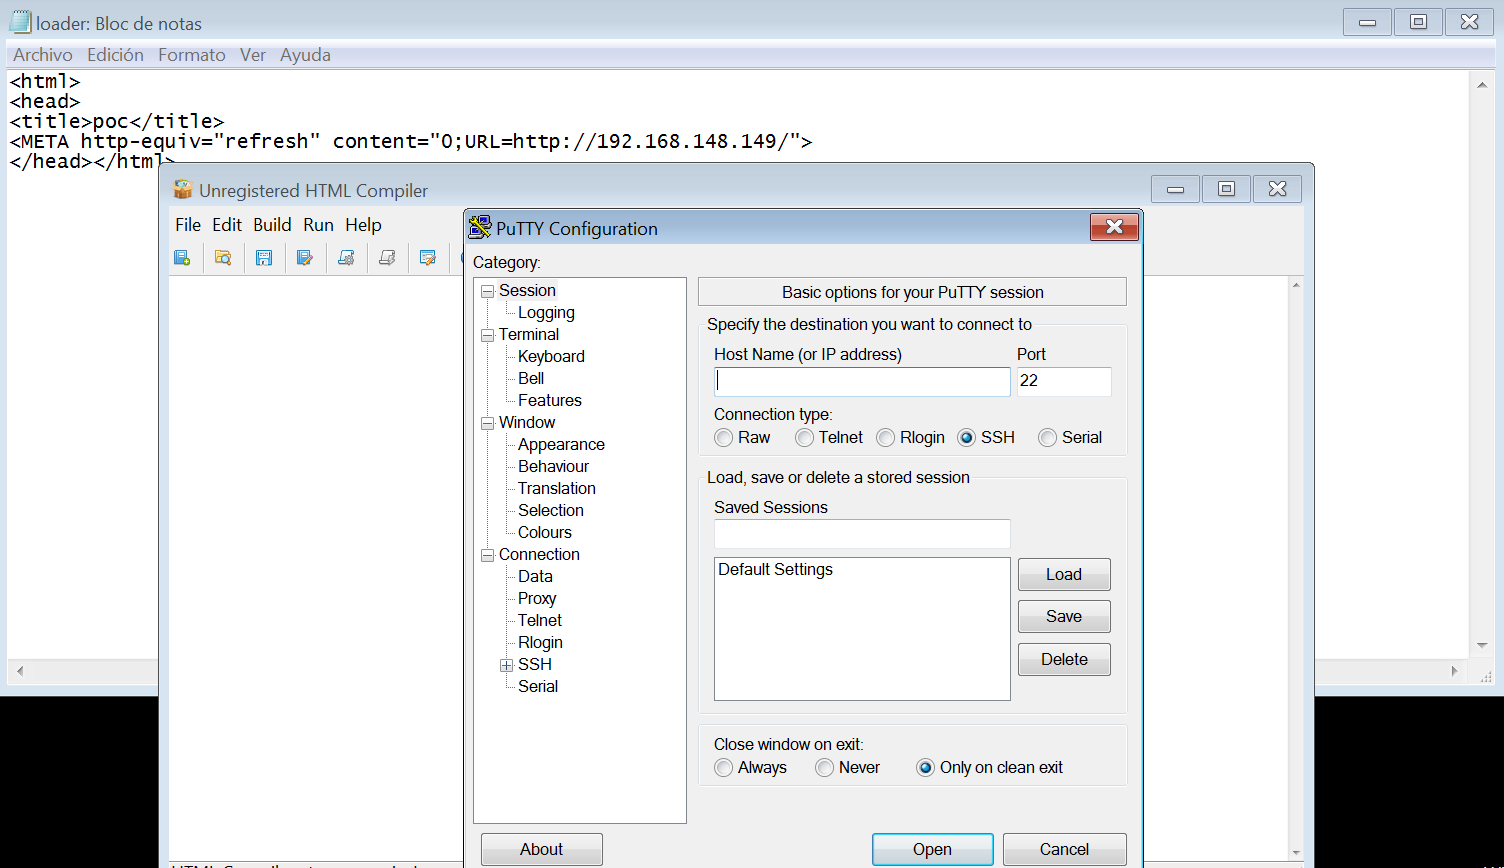Select the Rlogin entry under Connection in the tree

click(540, 643)
